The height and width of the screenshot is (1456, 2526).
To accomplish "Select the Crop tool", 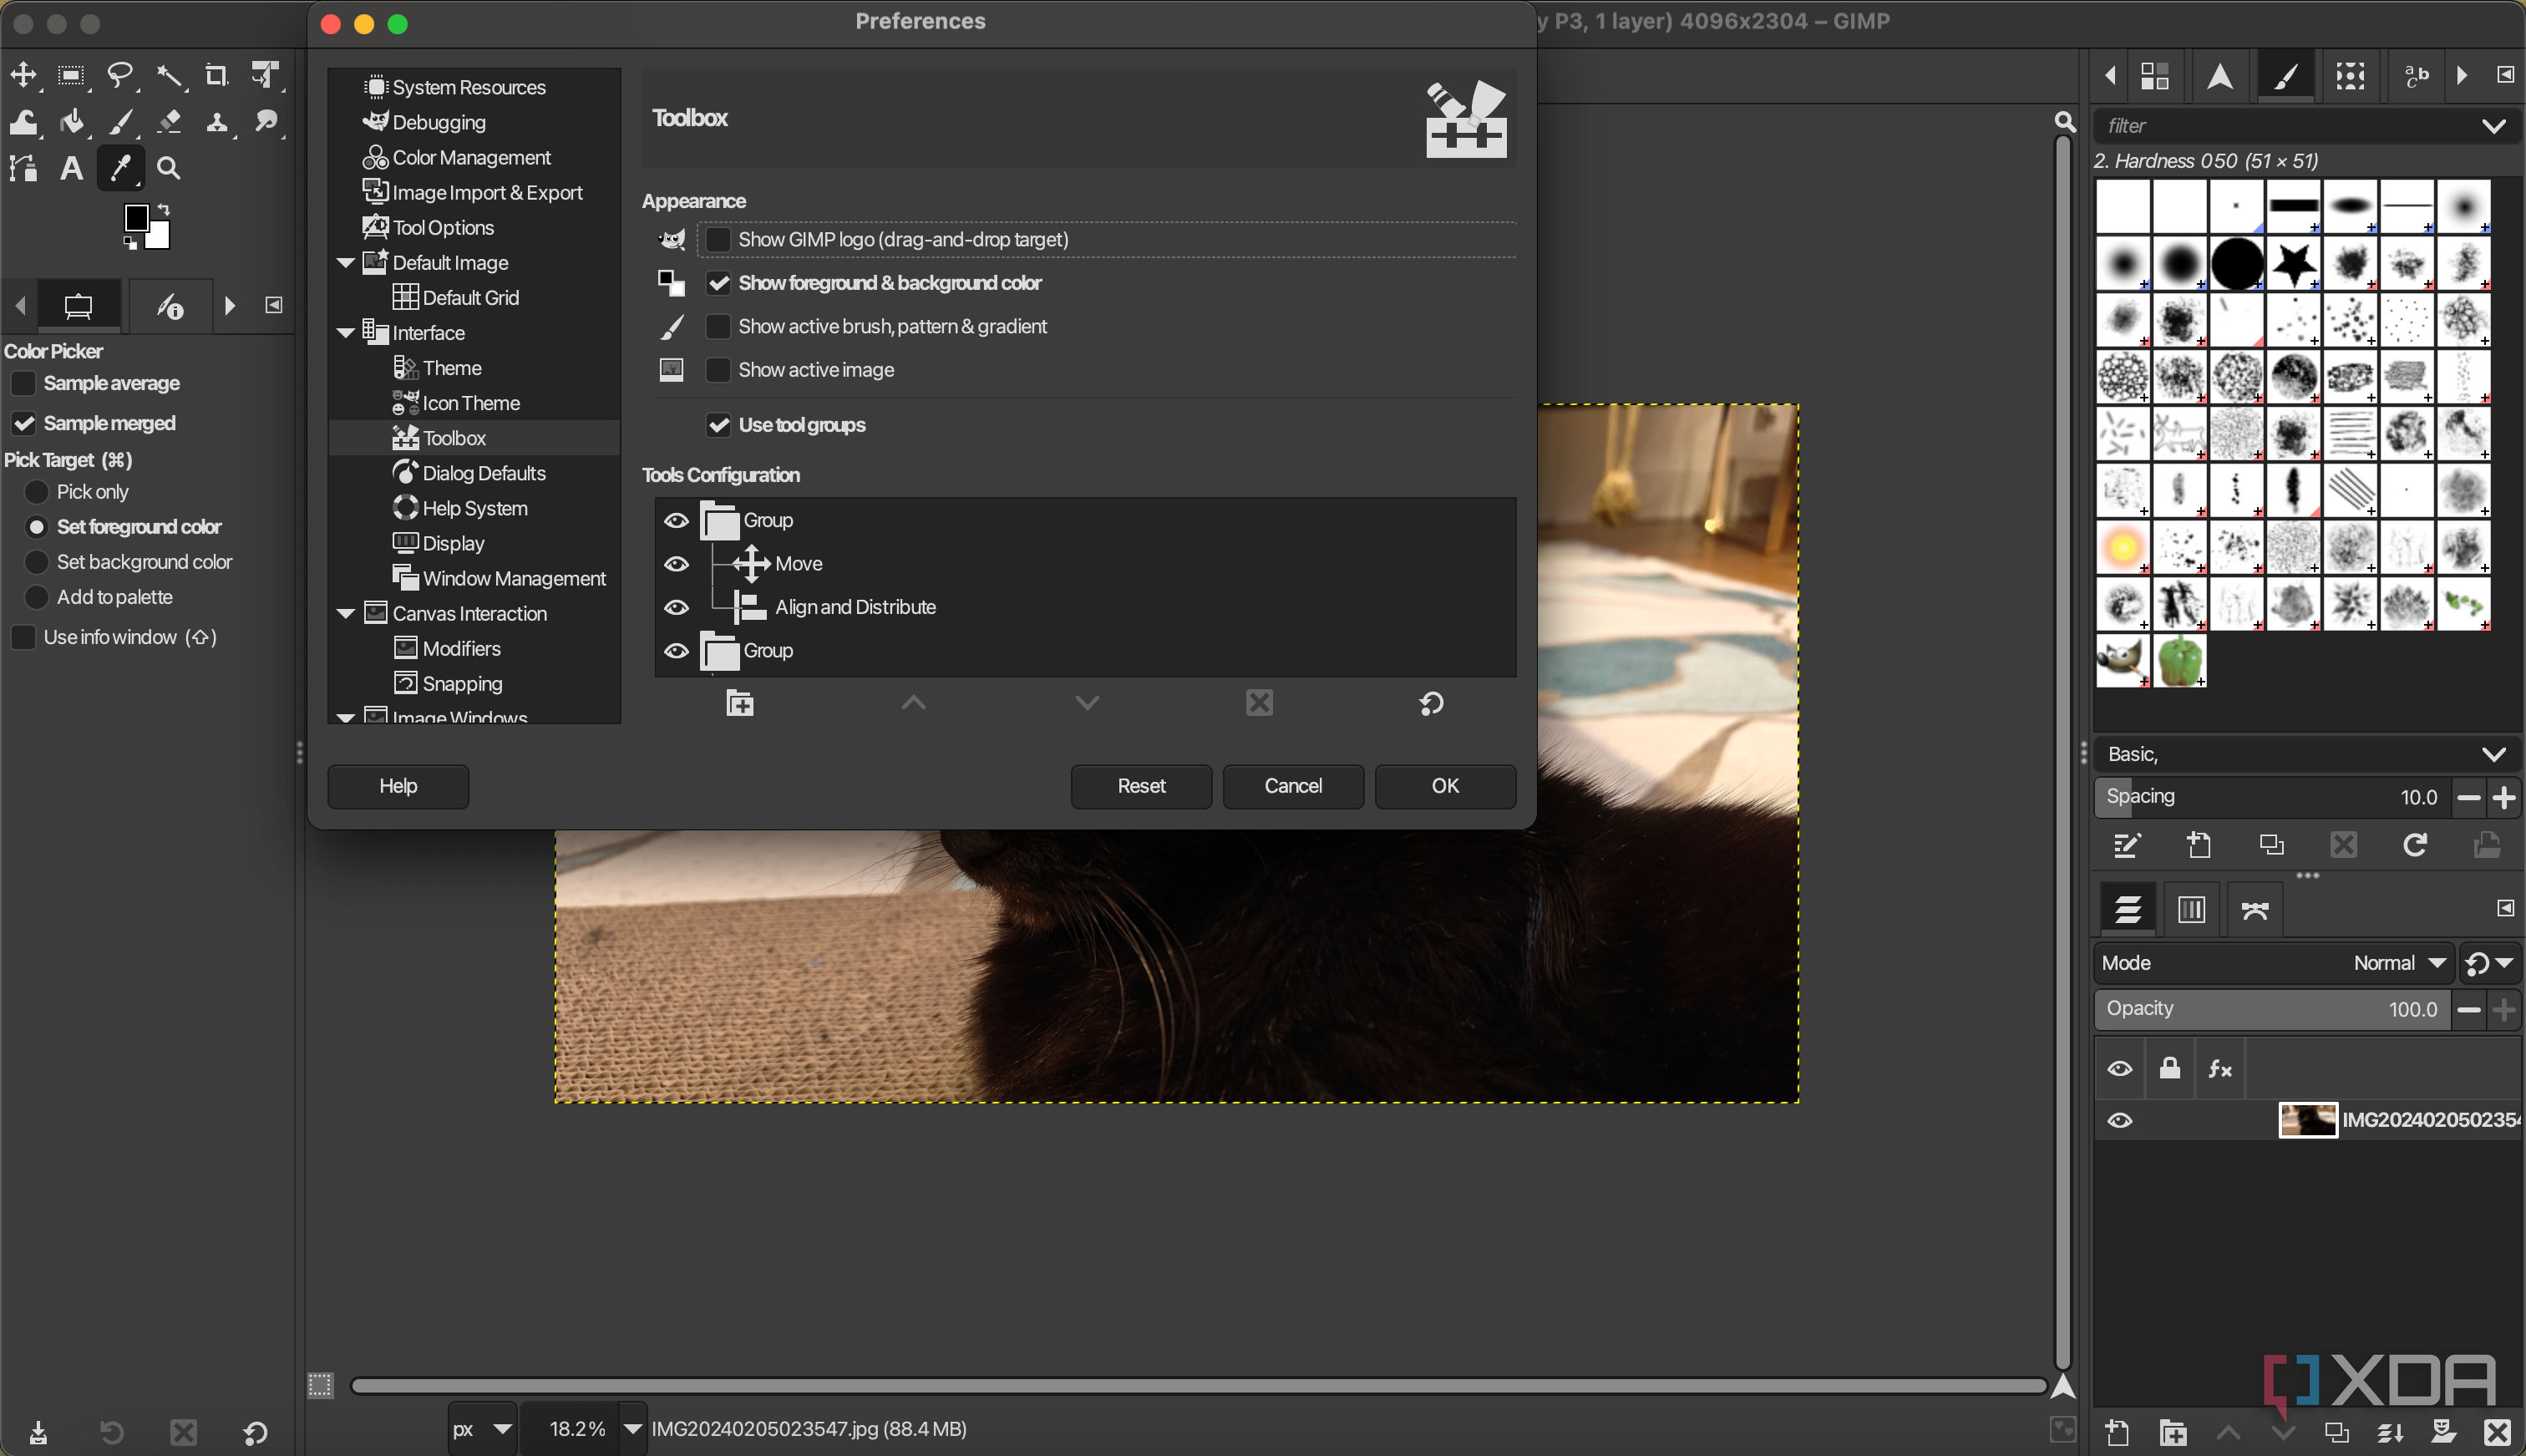I will point(216,75).
